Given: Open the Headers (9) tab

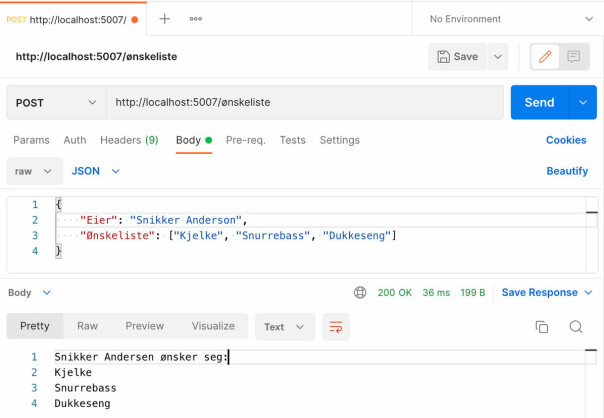Looking at the screenshot, I should click(129, 140).
